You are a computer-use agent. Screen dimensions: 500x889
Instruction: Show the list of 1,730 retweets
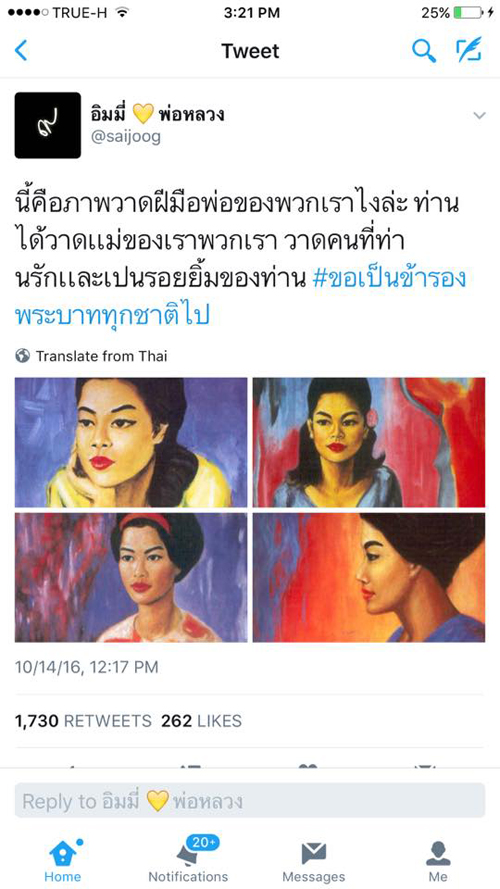tap(83, 721)
